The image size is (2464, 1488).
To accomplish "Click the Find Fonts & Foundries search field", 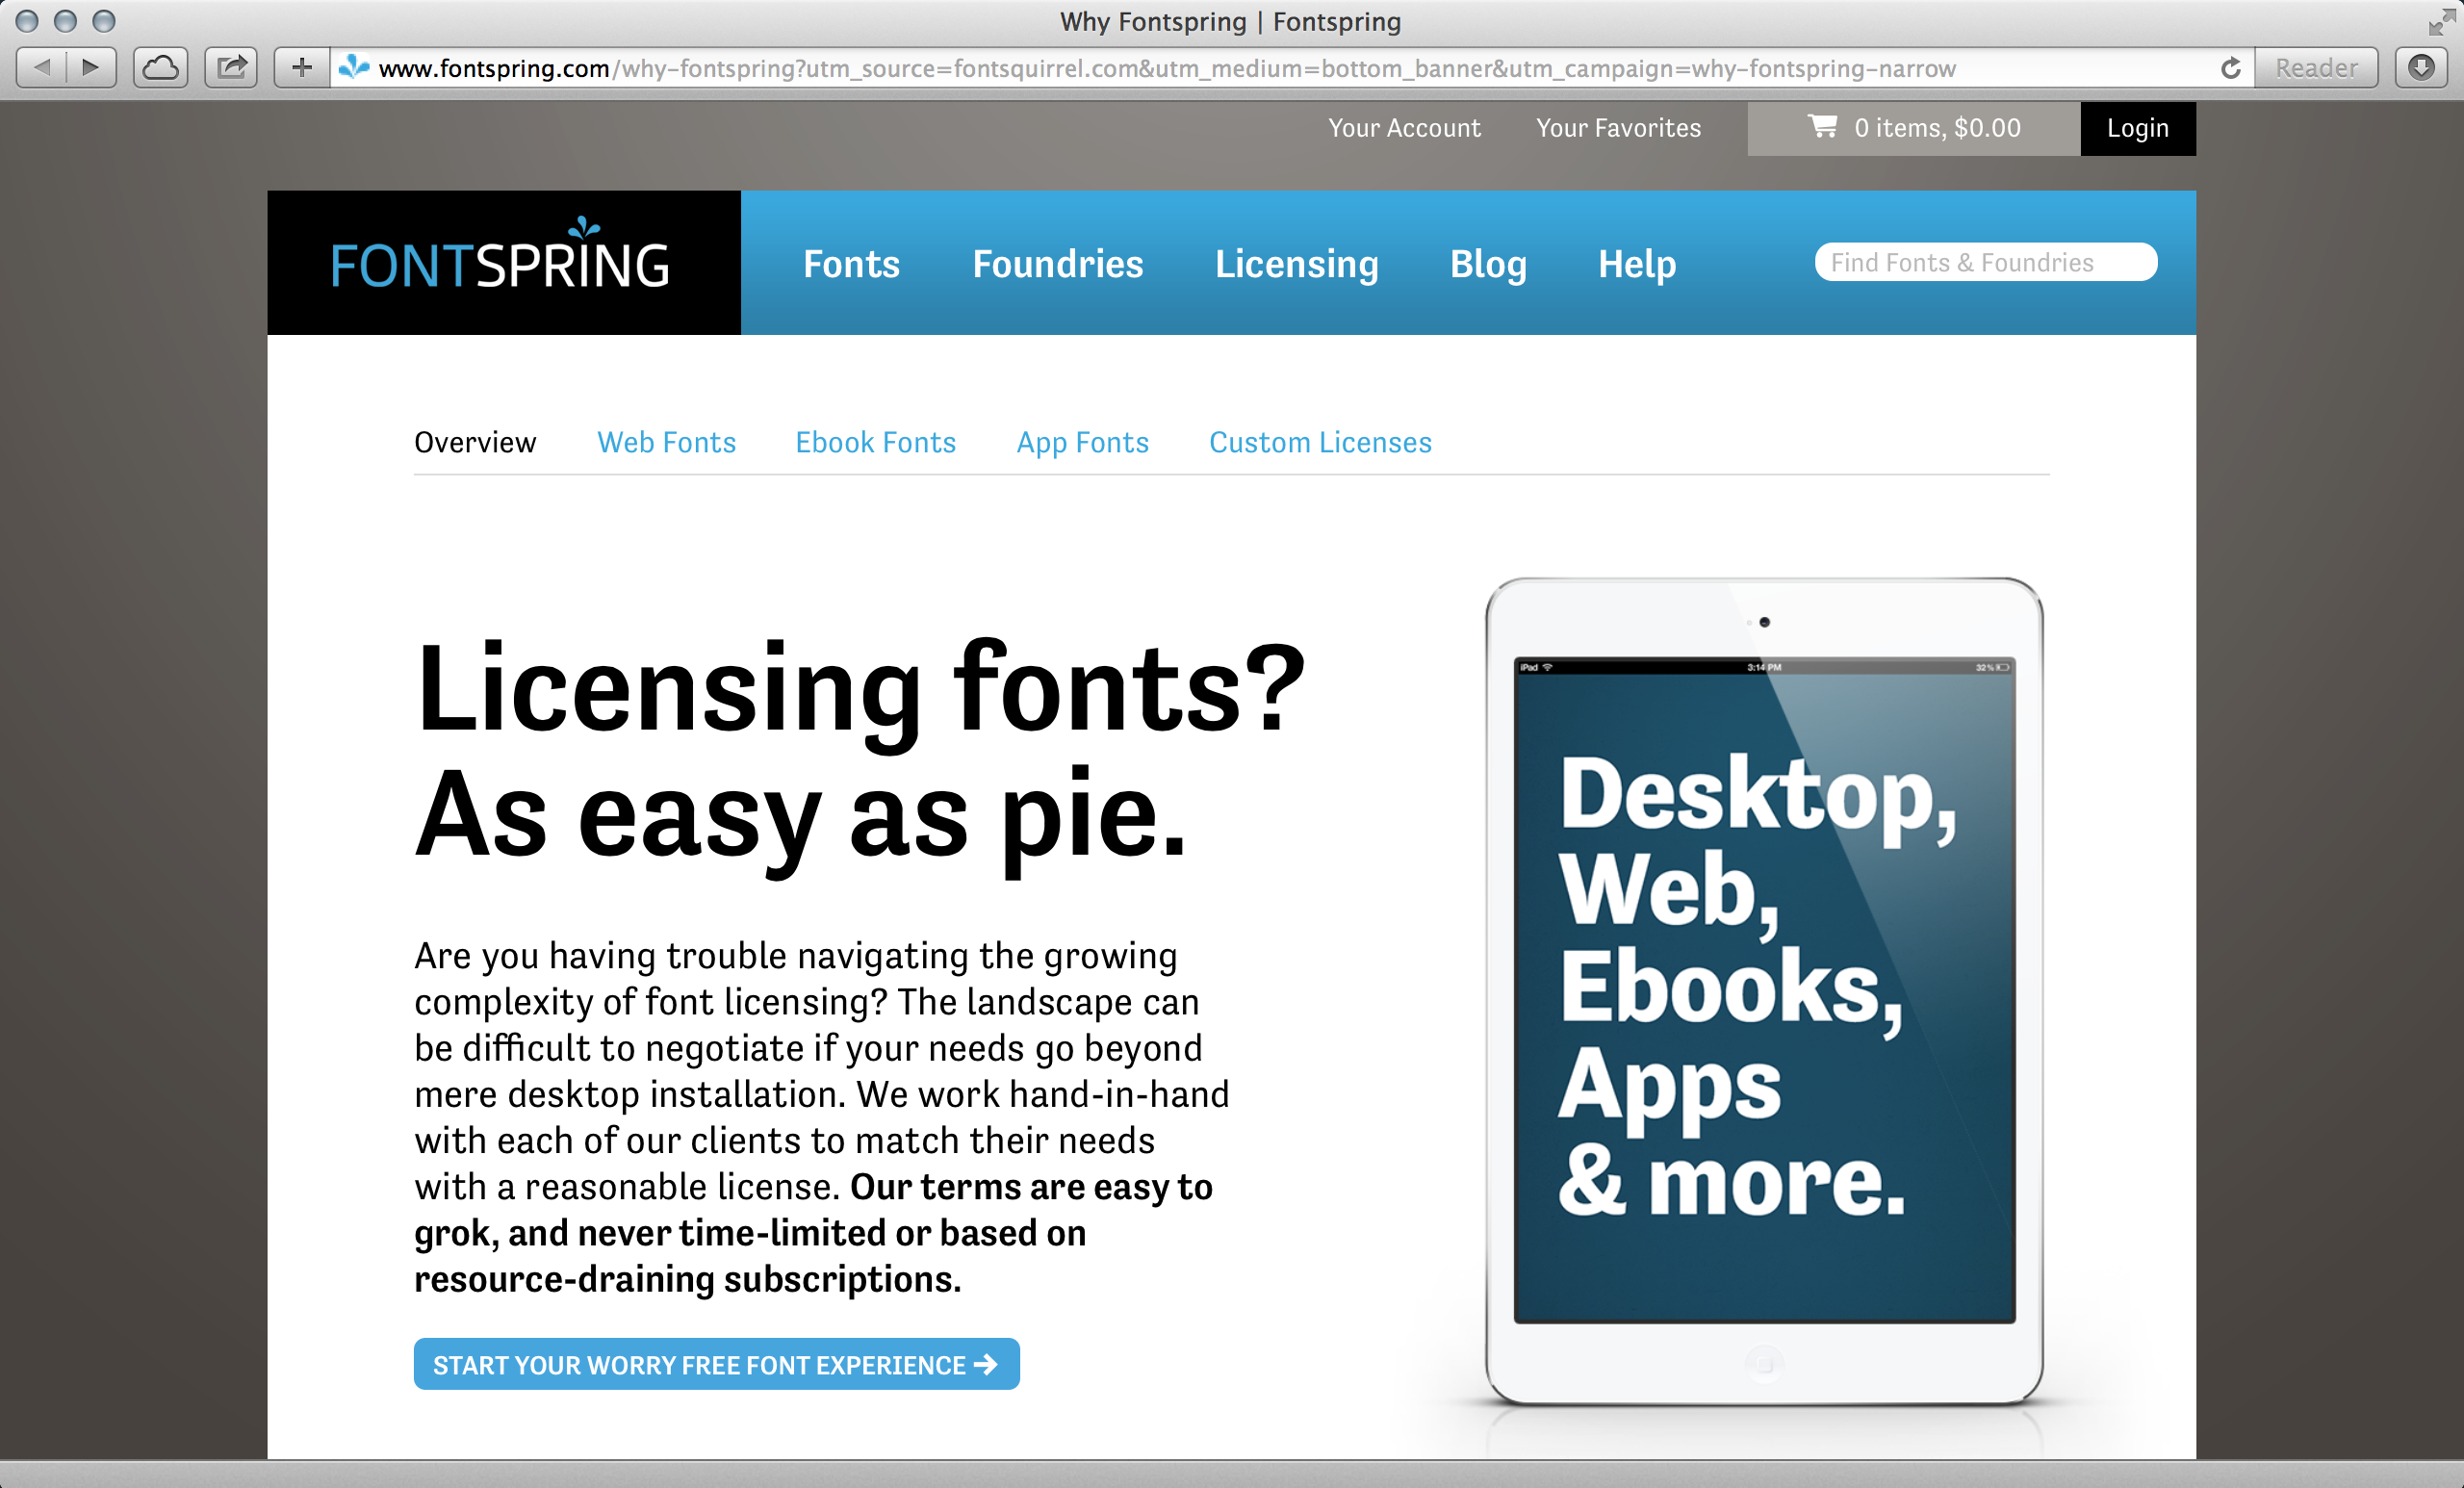I will (1985, 262).
